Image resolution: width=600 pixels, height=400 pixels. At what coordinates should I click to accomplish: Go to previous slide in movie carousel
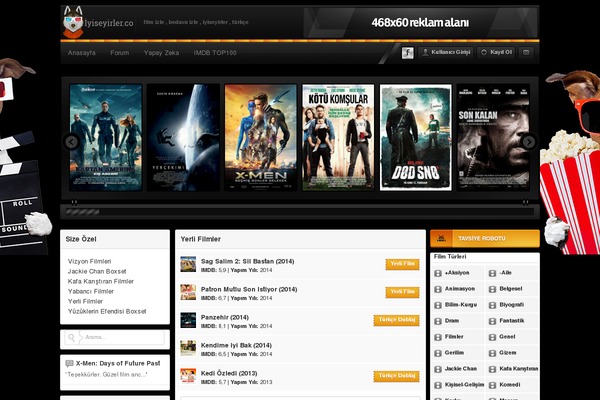click(72, 142)
